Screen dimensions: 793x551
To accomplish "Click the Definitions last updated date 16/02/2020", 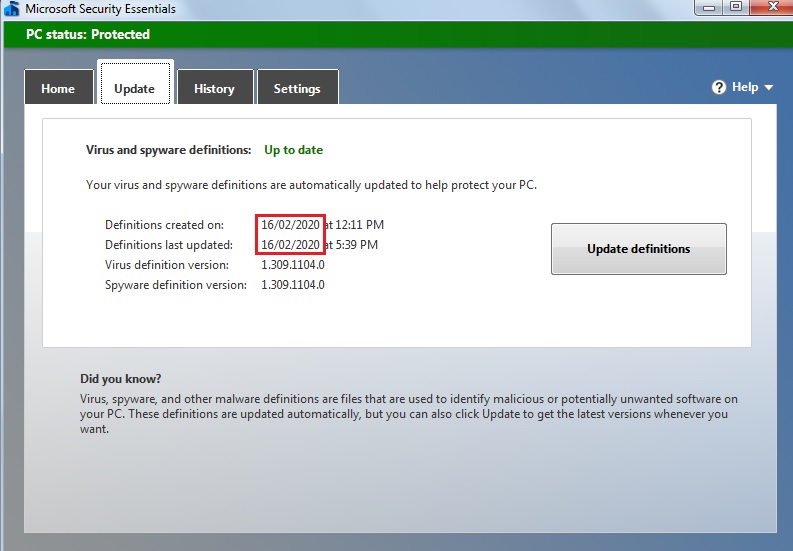I will [x=290, y=245].
